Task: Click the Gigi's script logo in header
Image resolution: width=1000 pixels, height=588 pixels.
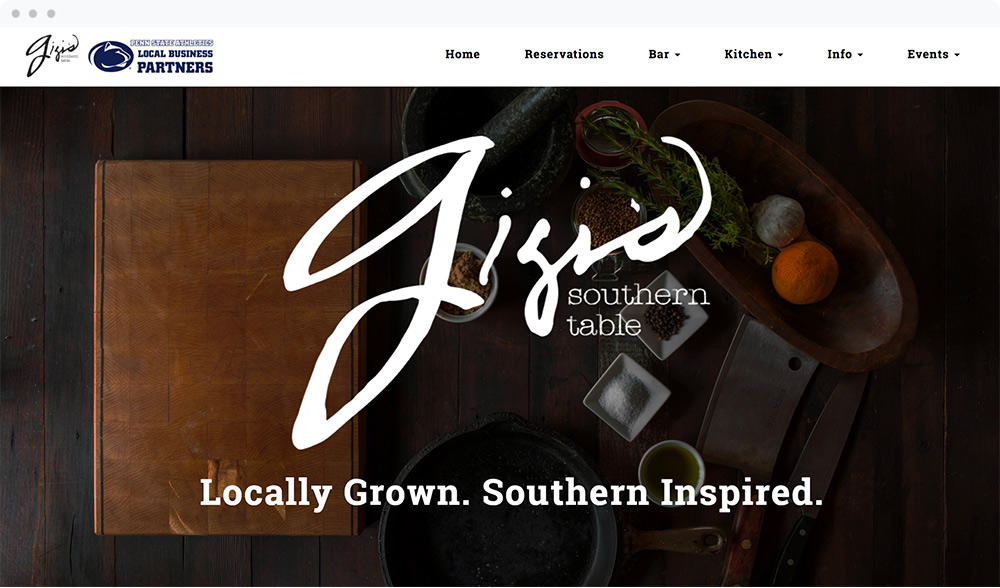Action: pyautogui.click(x=52, y=55)
